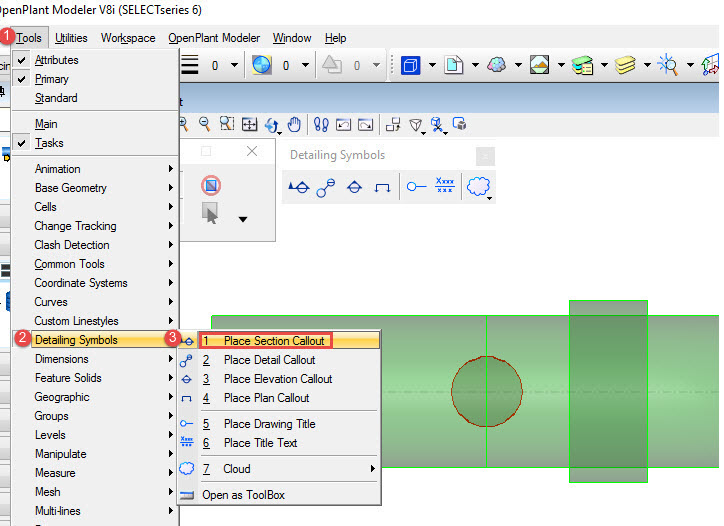The width and height of the screenshot is (724, 526).
Task: Click Open as ToolBox
Action: coord(279,495)
